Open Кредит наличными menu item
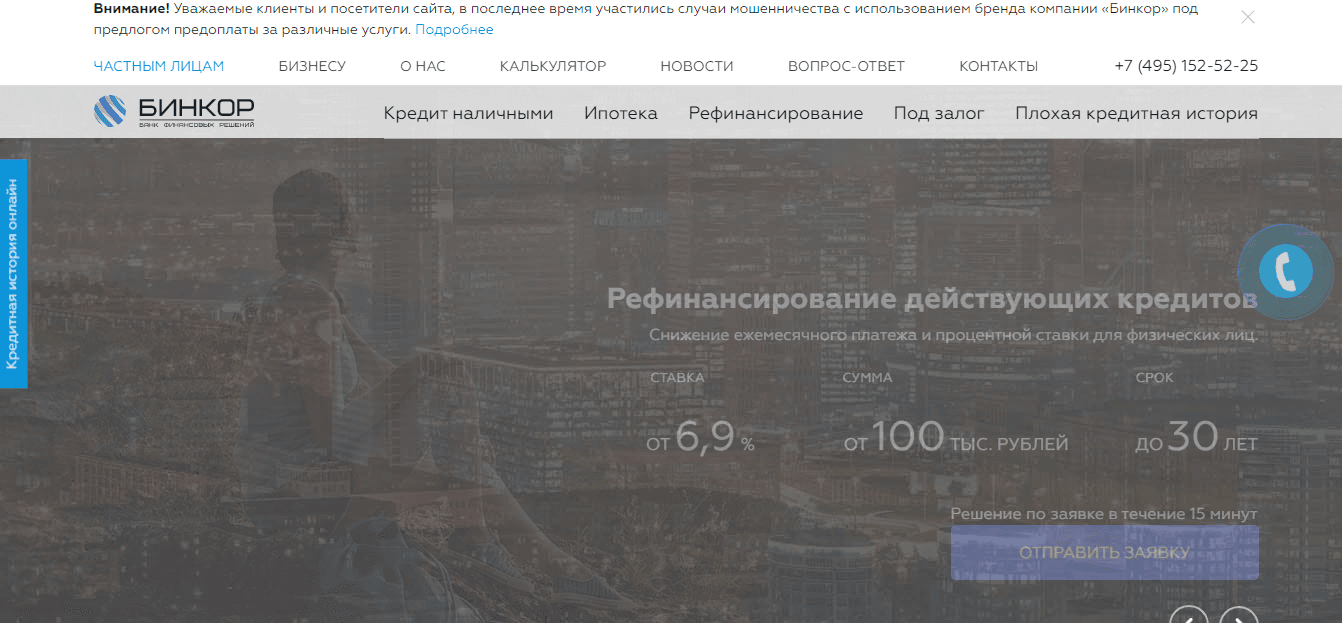The image size is (1342, 623). 468,113
